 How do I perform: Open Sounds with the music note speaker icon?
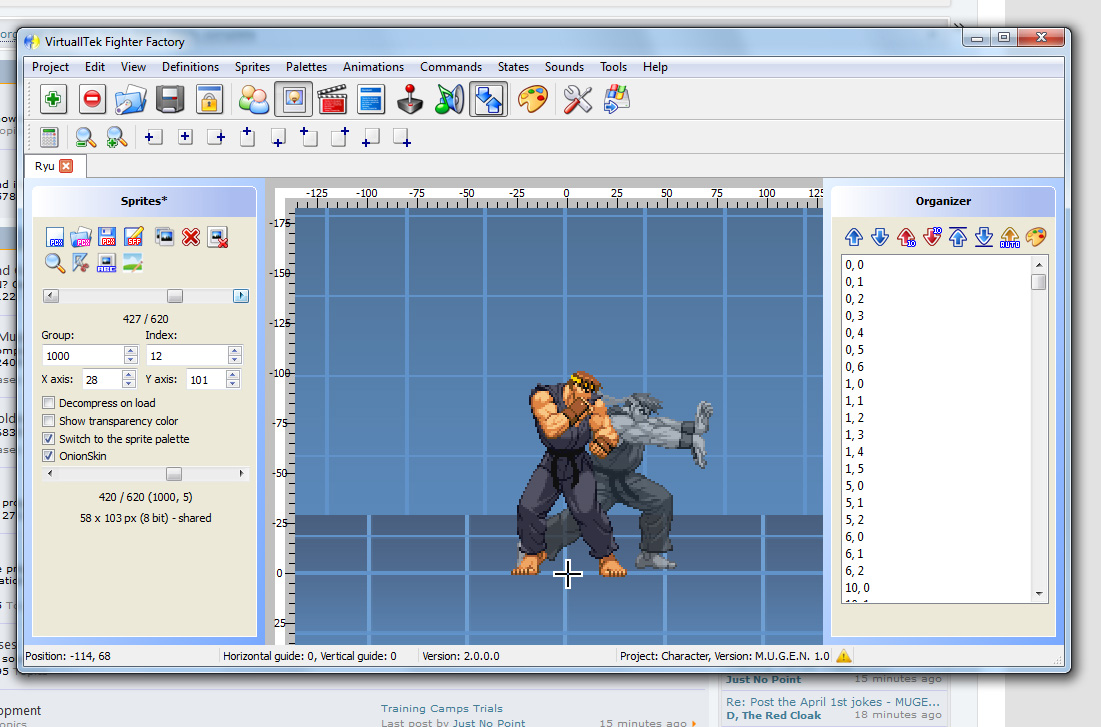[449, 99]
